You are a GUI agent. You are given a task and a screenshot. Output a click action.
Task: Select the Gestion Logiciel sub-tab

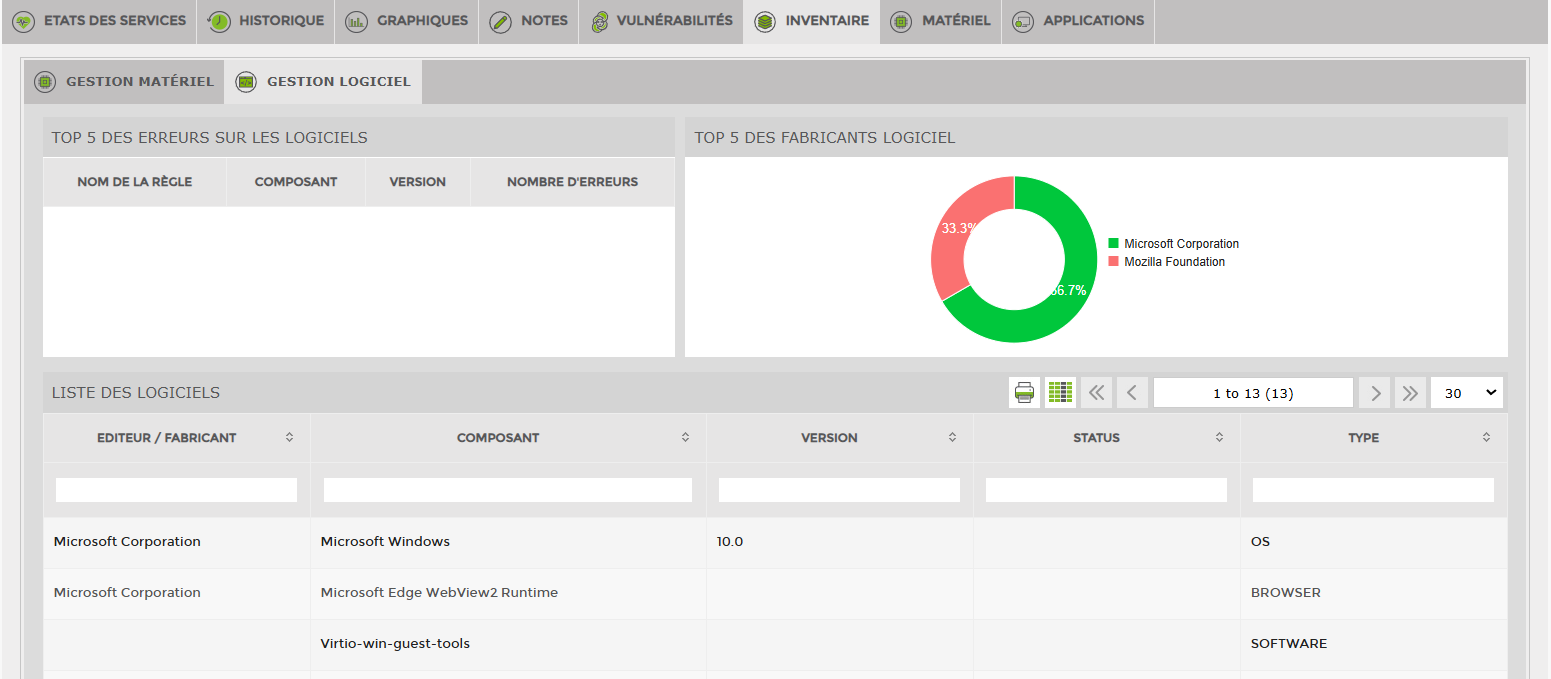coord(323,82)
